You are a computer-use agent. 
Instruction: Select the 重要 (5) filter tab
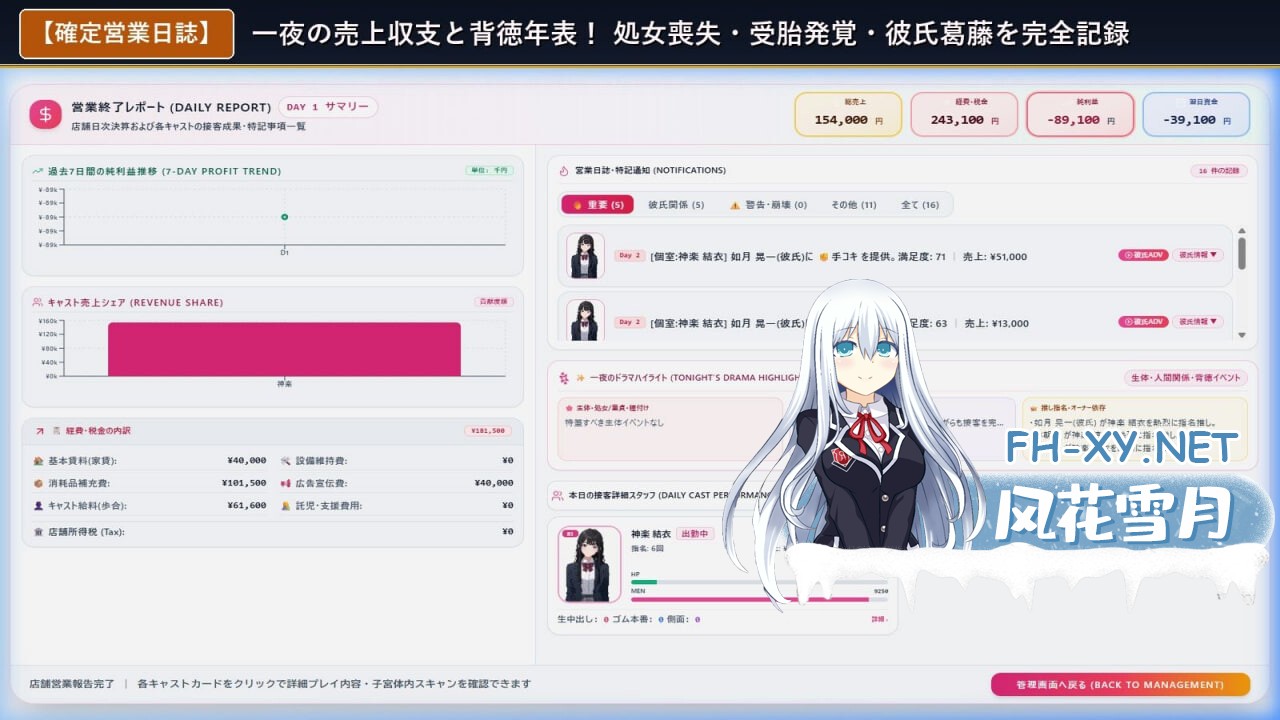pos(597,205)
